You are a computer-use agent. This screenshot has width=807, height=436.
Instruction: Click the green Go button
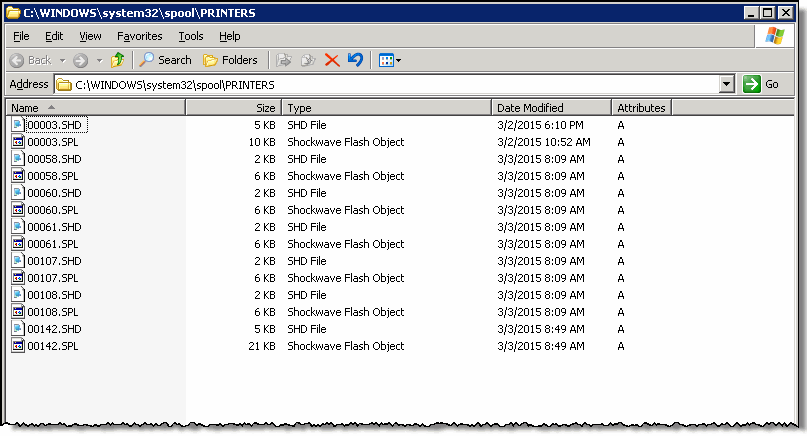coord(761,85)
